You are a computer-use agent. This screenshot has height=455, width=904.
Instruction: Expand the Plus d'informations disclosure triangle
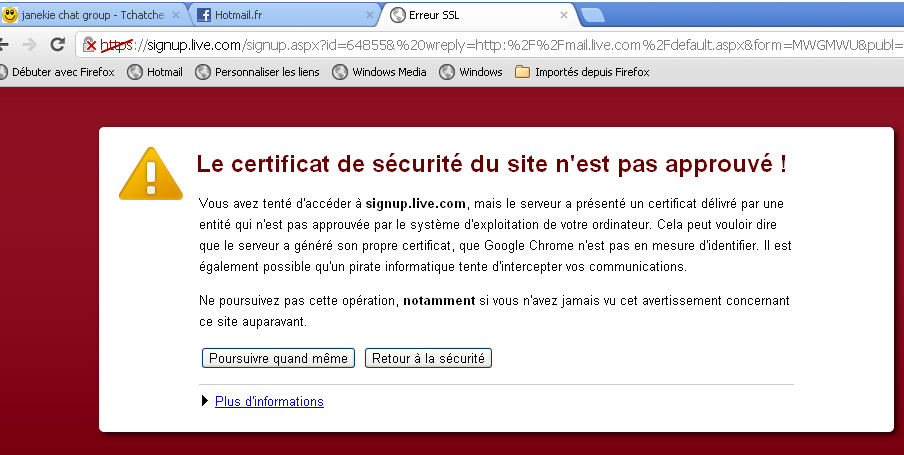point(205,401)
